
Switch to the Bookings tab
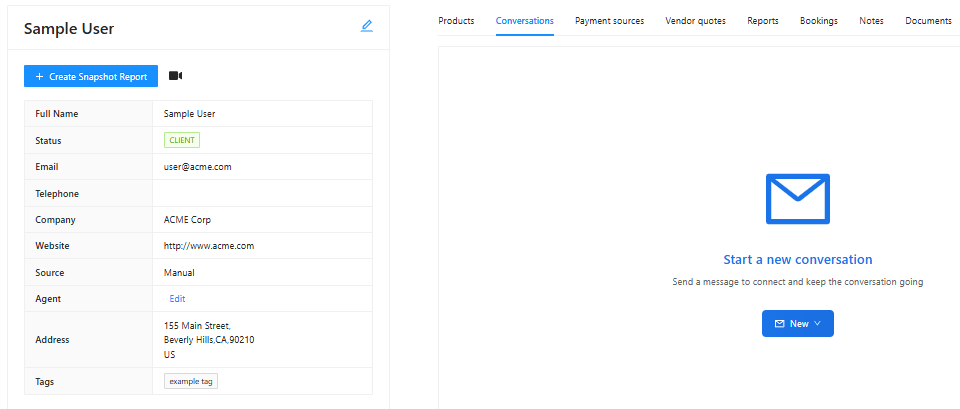[819, 21]
